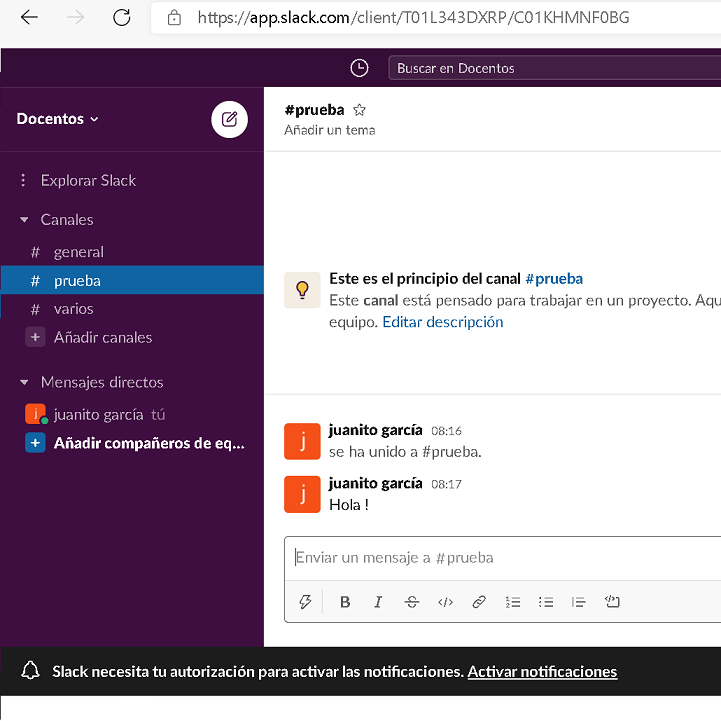
Task: Collapse the Canales section arrow
Action: pyautogui.click(x=24, y=220)
